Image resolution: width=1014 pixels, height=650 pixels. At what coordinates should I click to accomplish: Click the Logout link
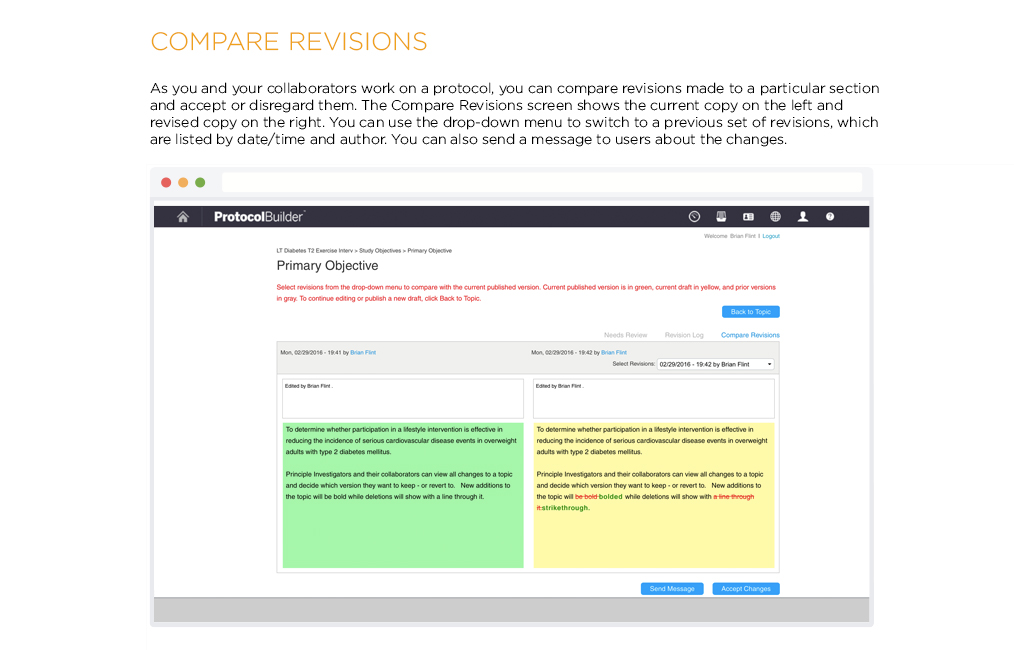click(x=771, y=236)
